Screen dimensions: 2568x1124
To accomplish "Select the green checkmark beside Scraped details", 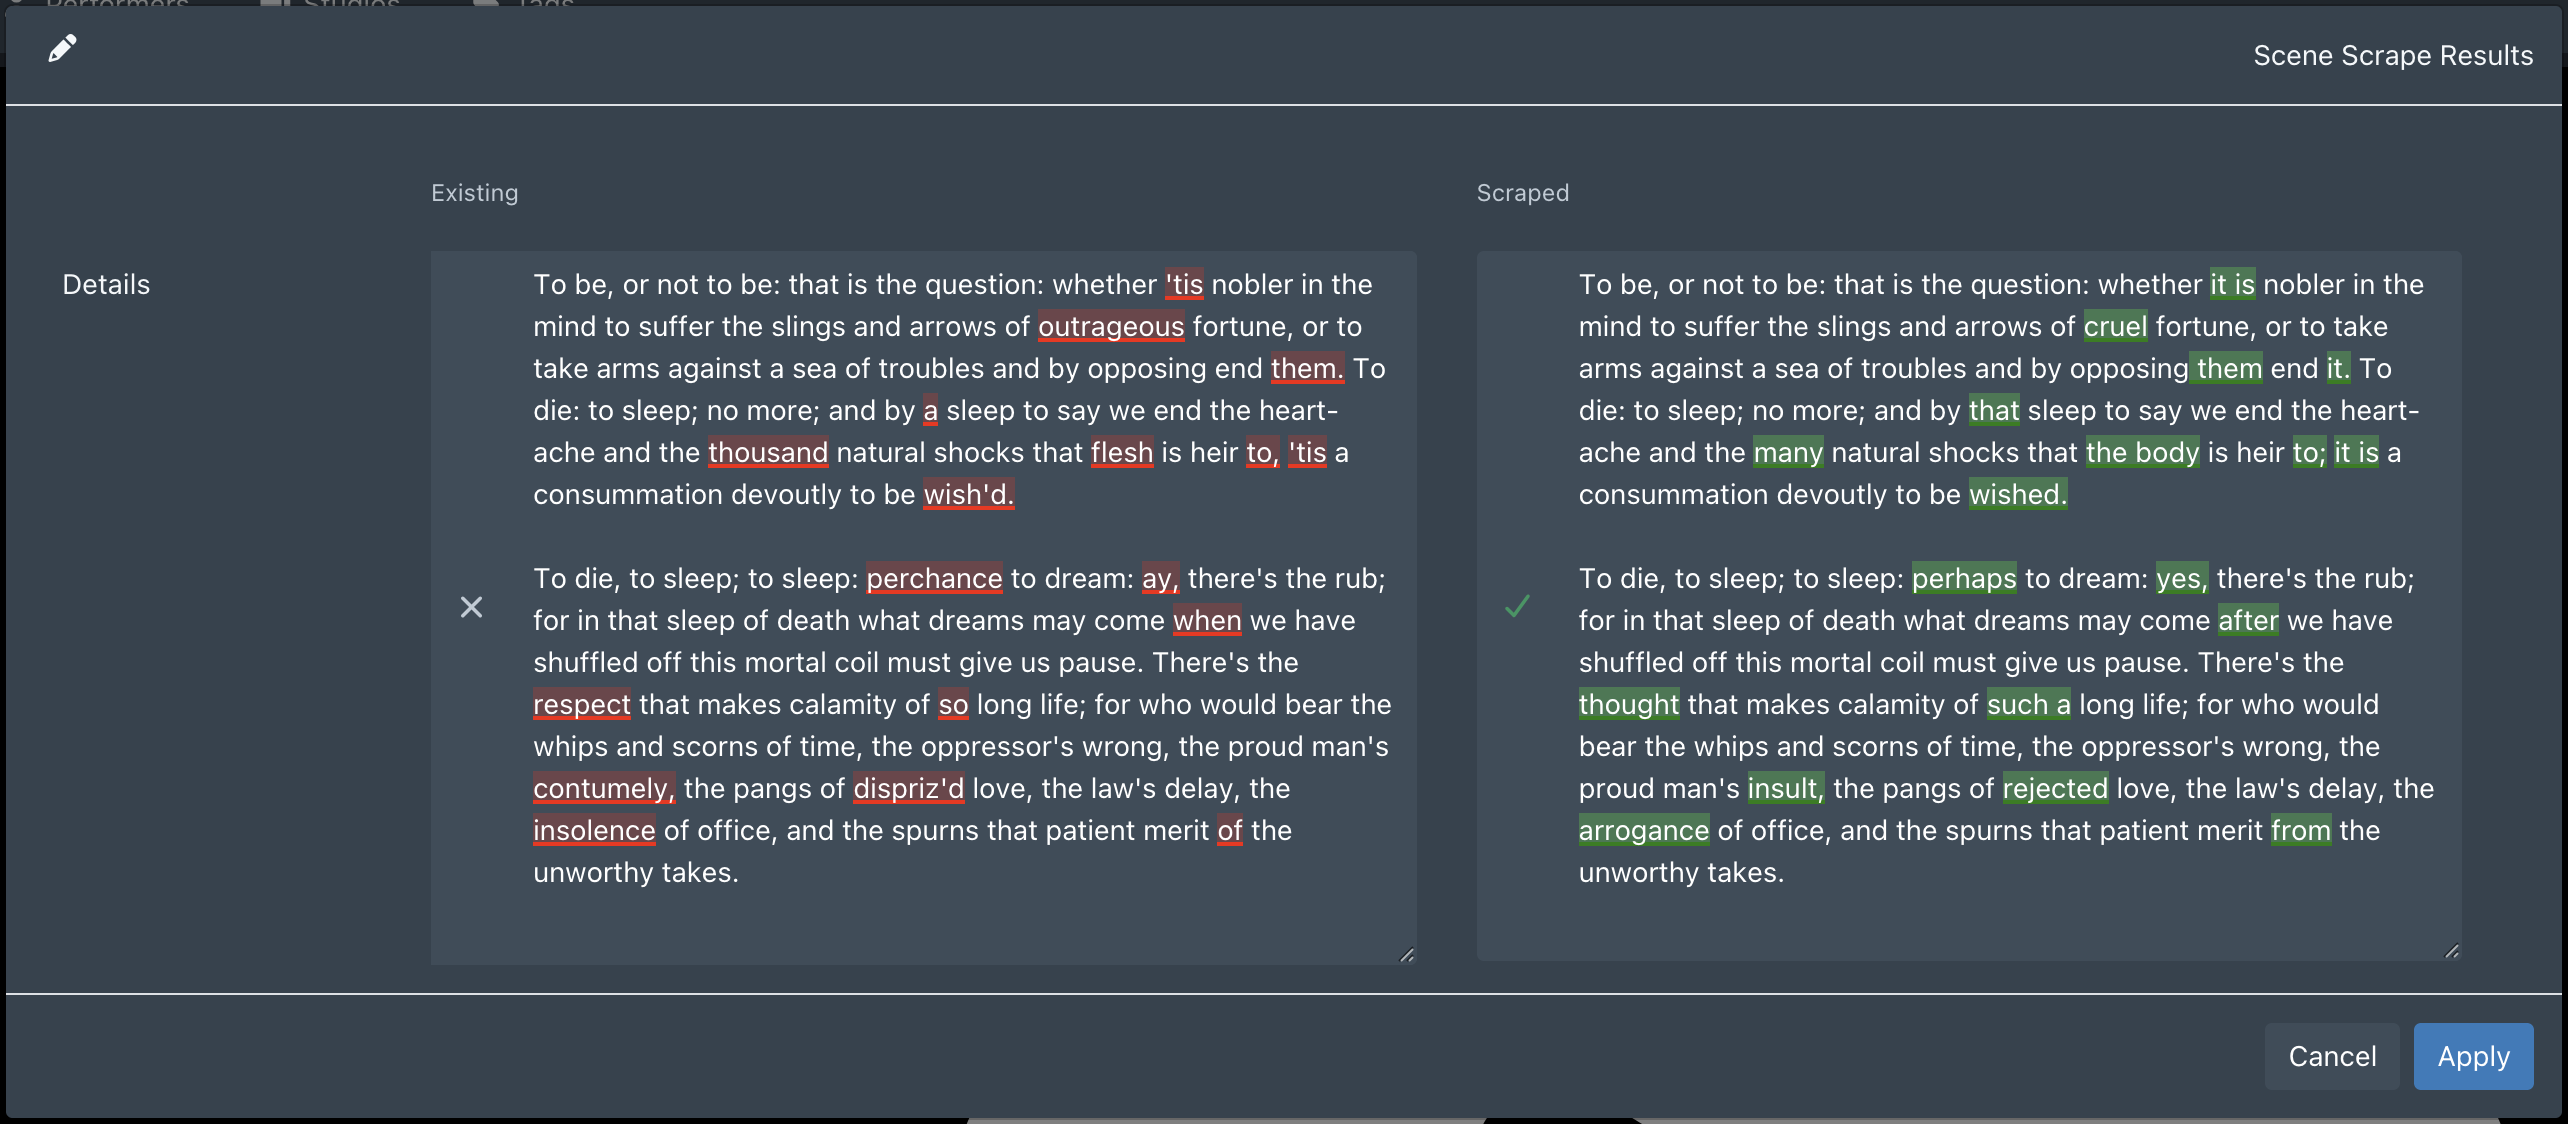I will point(1517,606).
